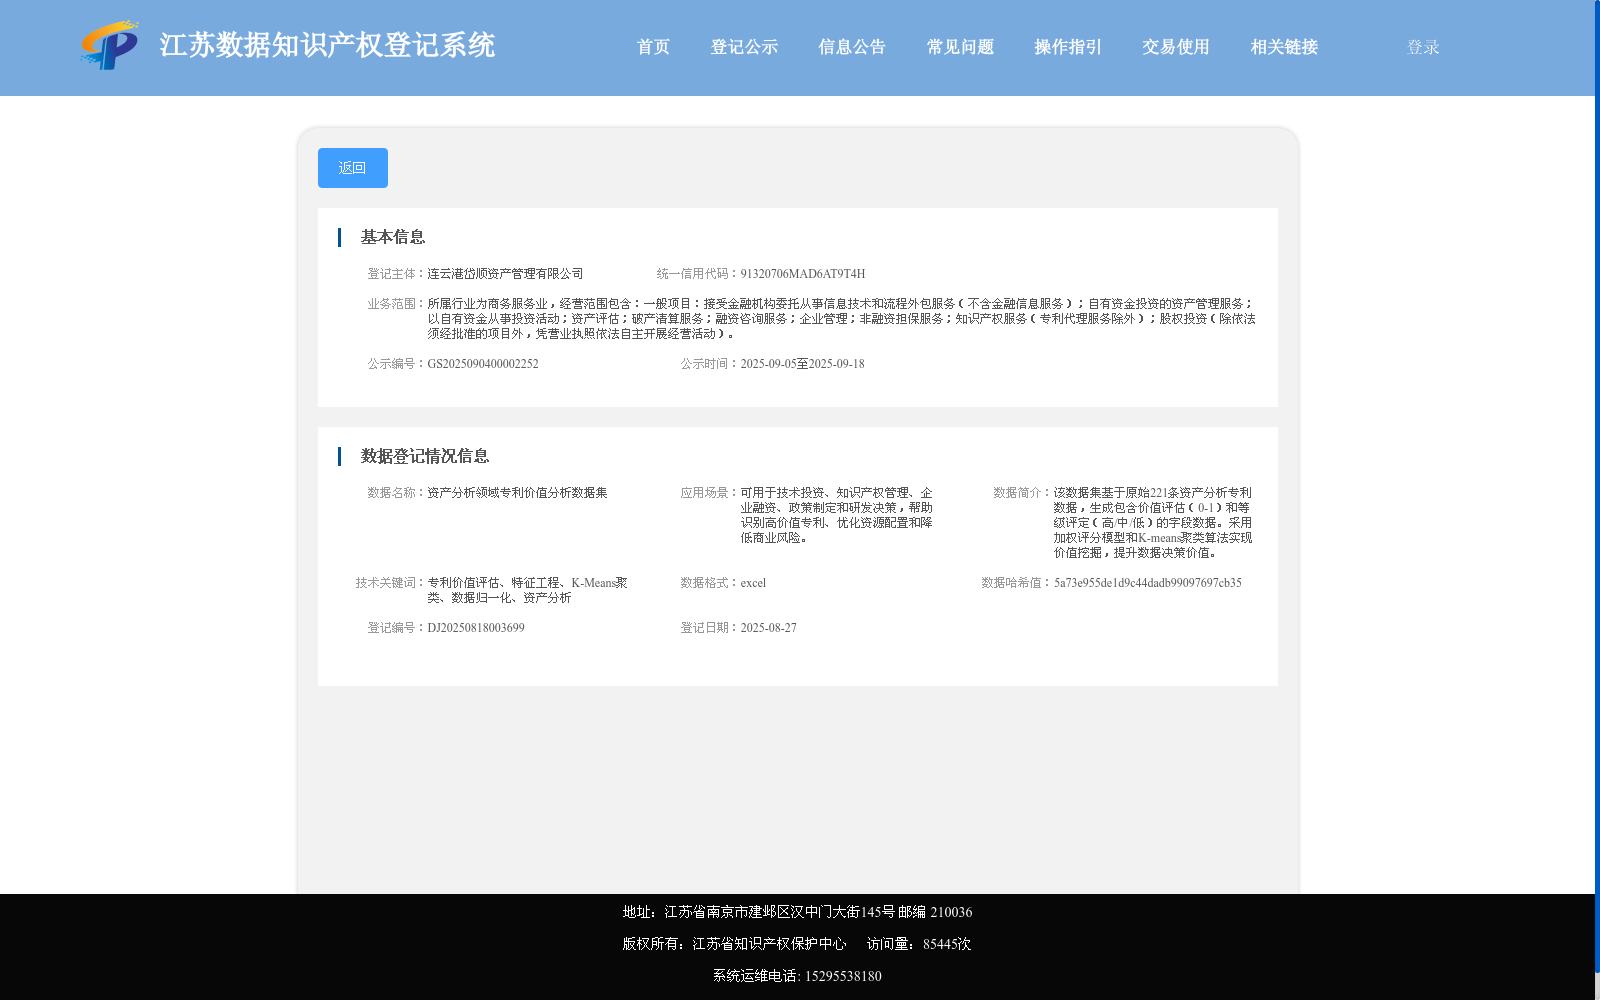Open the 登记公示 menu item
This screenshot has height=1000, width=1600.
pyautogui.click(x=744, y=47)
